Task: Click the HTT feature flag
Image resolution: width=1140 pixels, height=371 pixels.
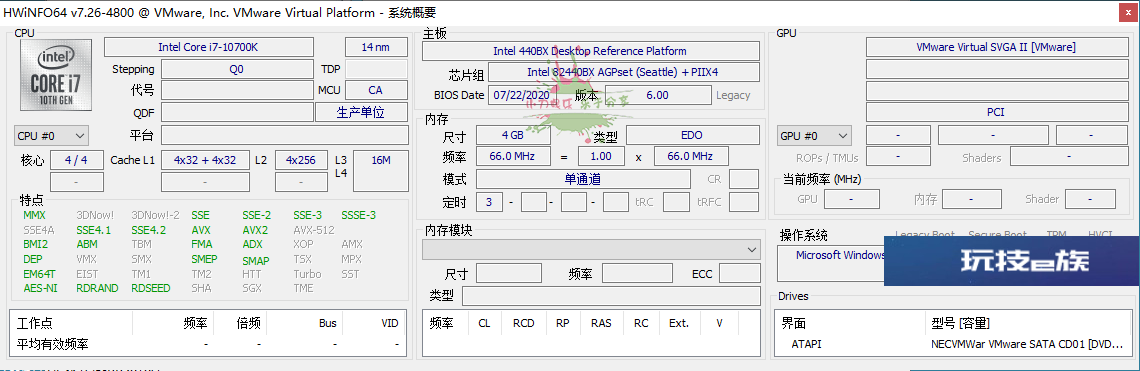Action: (x=252, y=274)
